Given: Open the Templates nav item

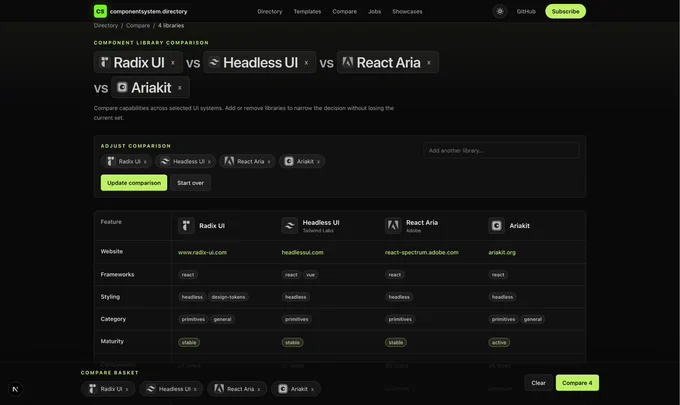Looking at the screenshot, I should point(307,12).
